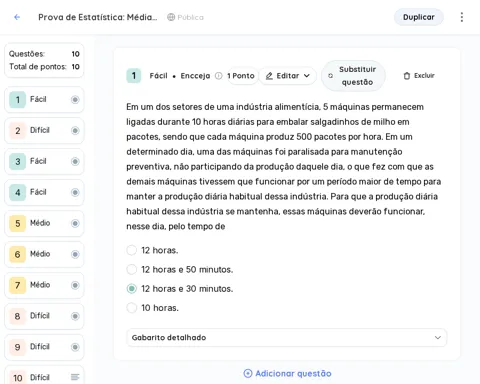Click the Adicionar questão link
This screenshot has height=384, width=480.
(288, 373)
